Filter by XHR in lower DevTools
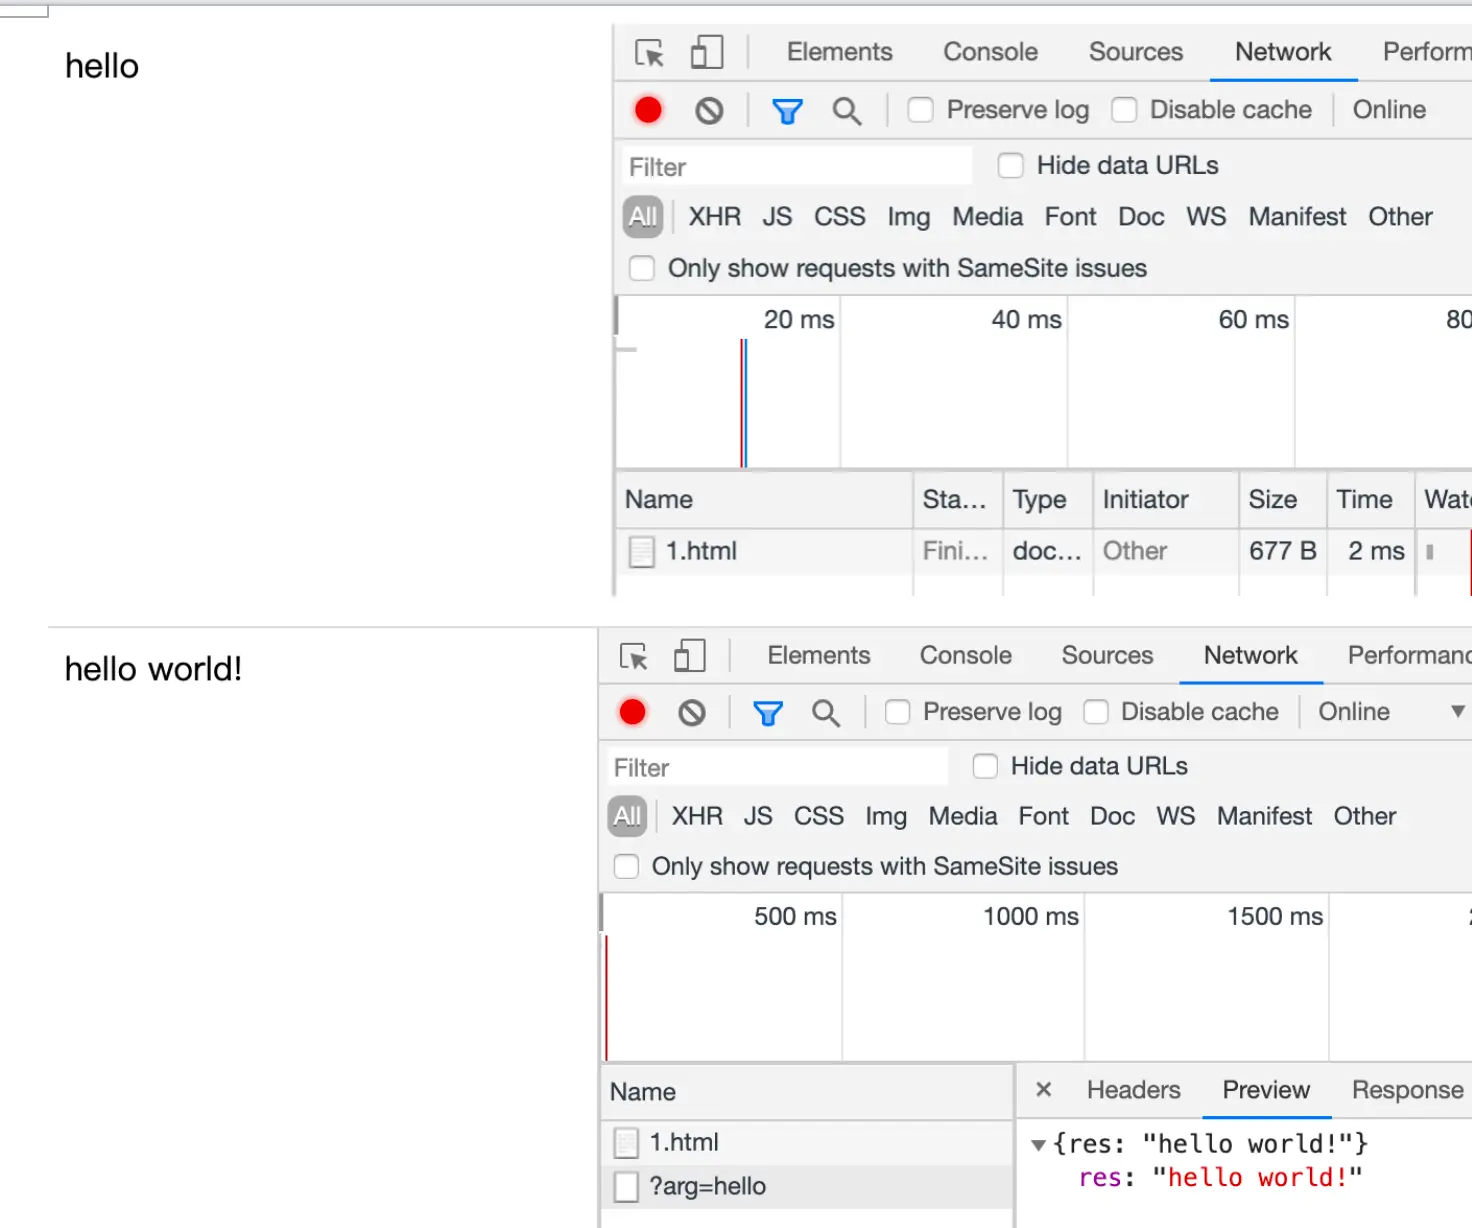Image resolution: width=1472 pixels, height=1228 pixels. pos(697,817)
